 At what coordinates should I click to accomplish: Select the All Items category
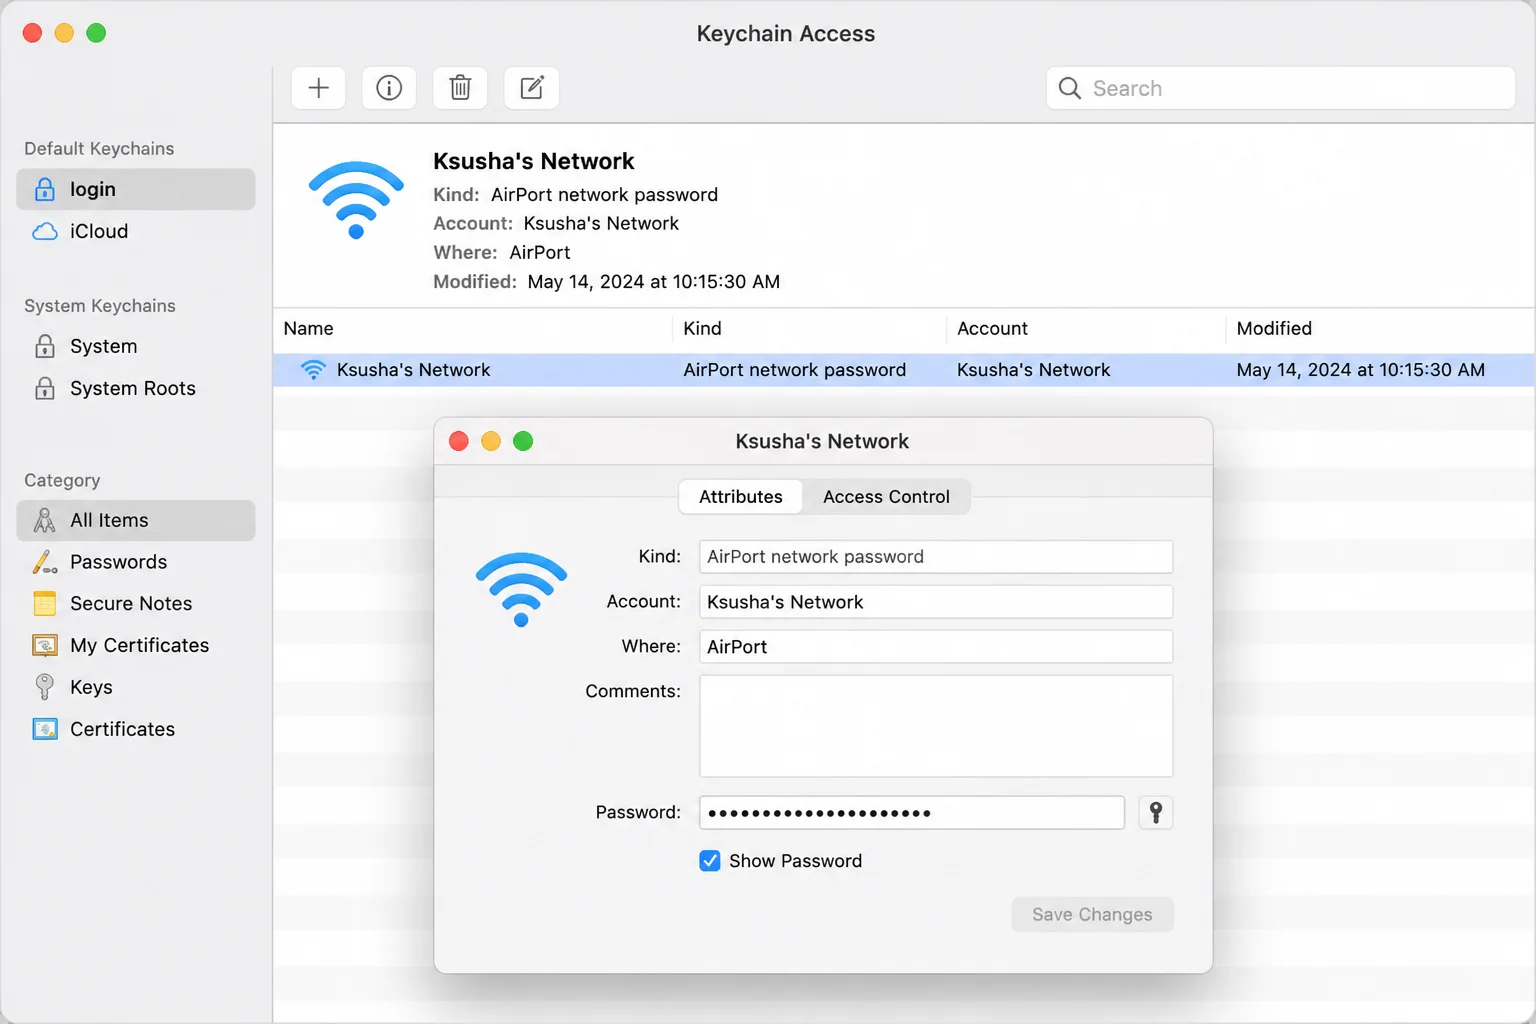click(136, 520)
